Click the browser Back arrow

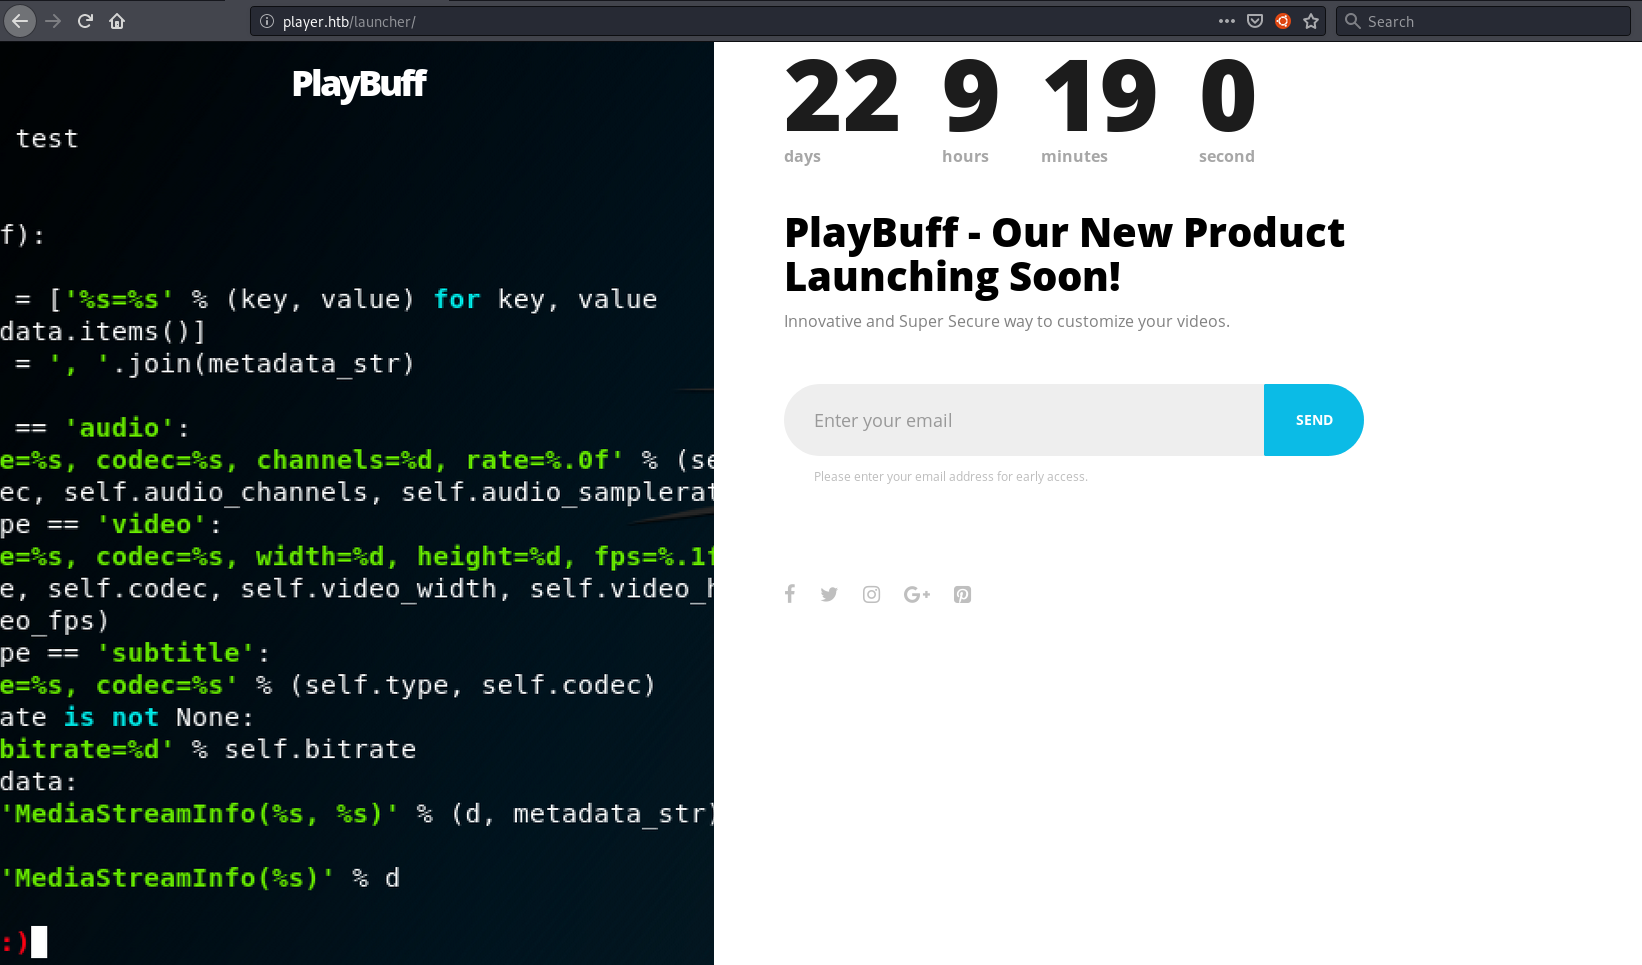(x=20, y=21)
